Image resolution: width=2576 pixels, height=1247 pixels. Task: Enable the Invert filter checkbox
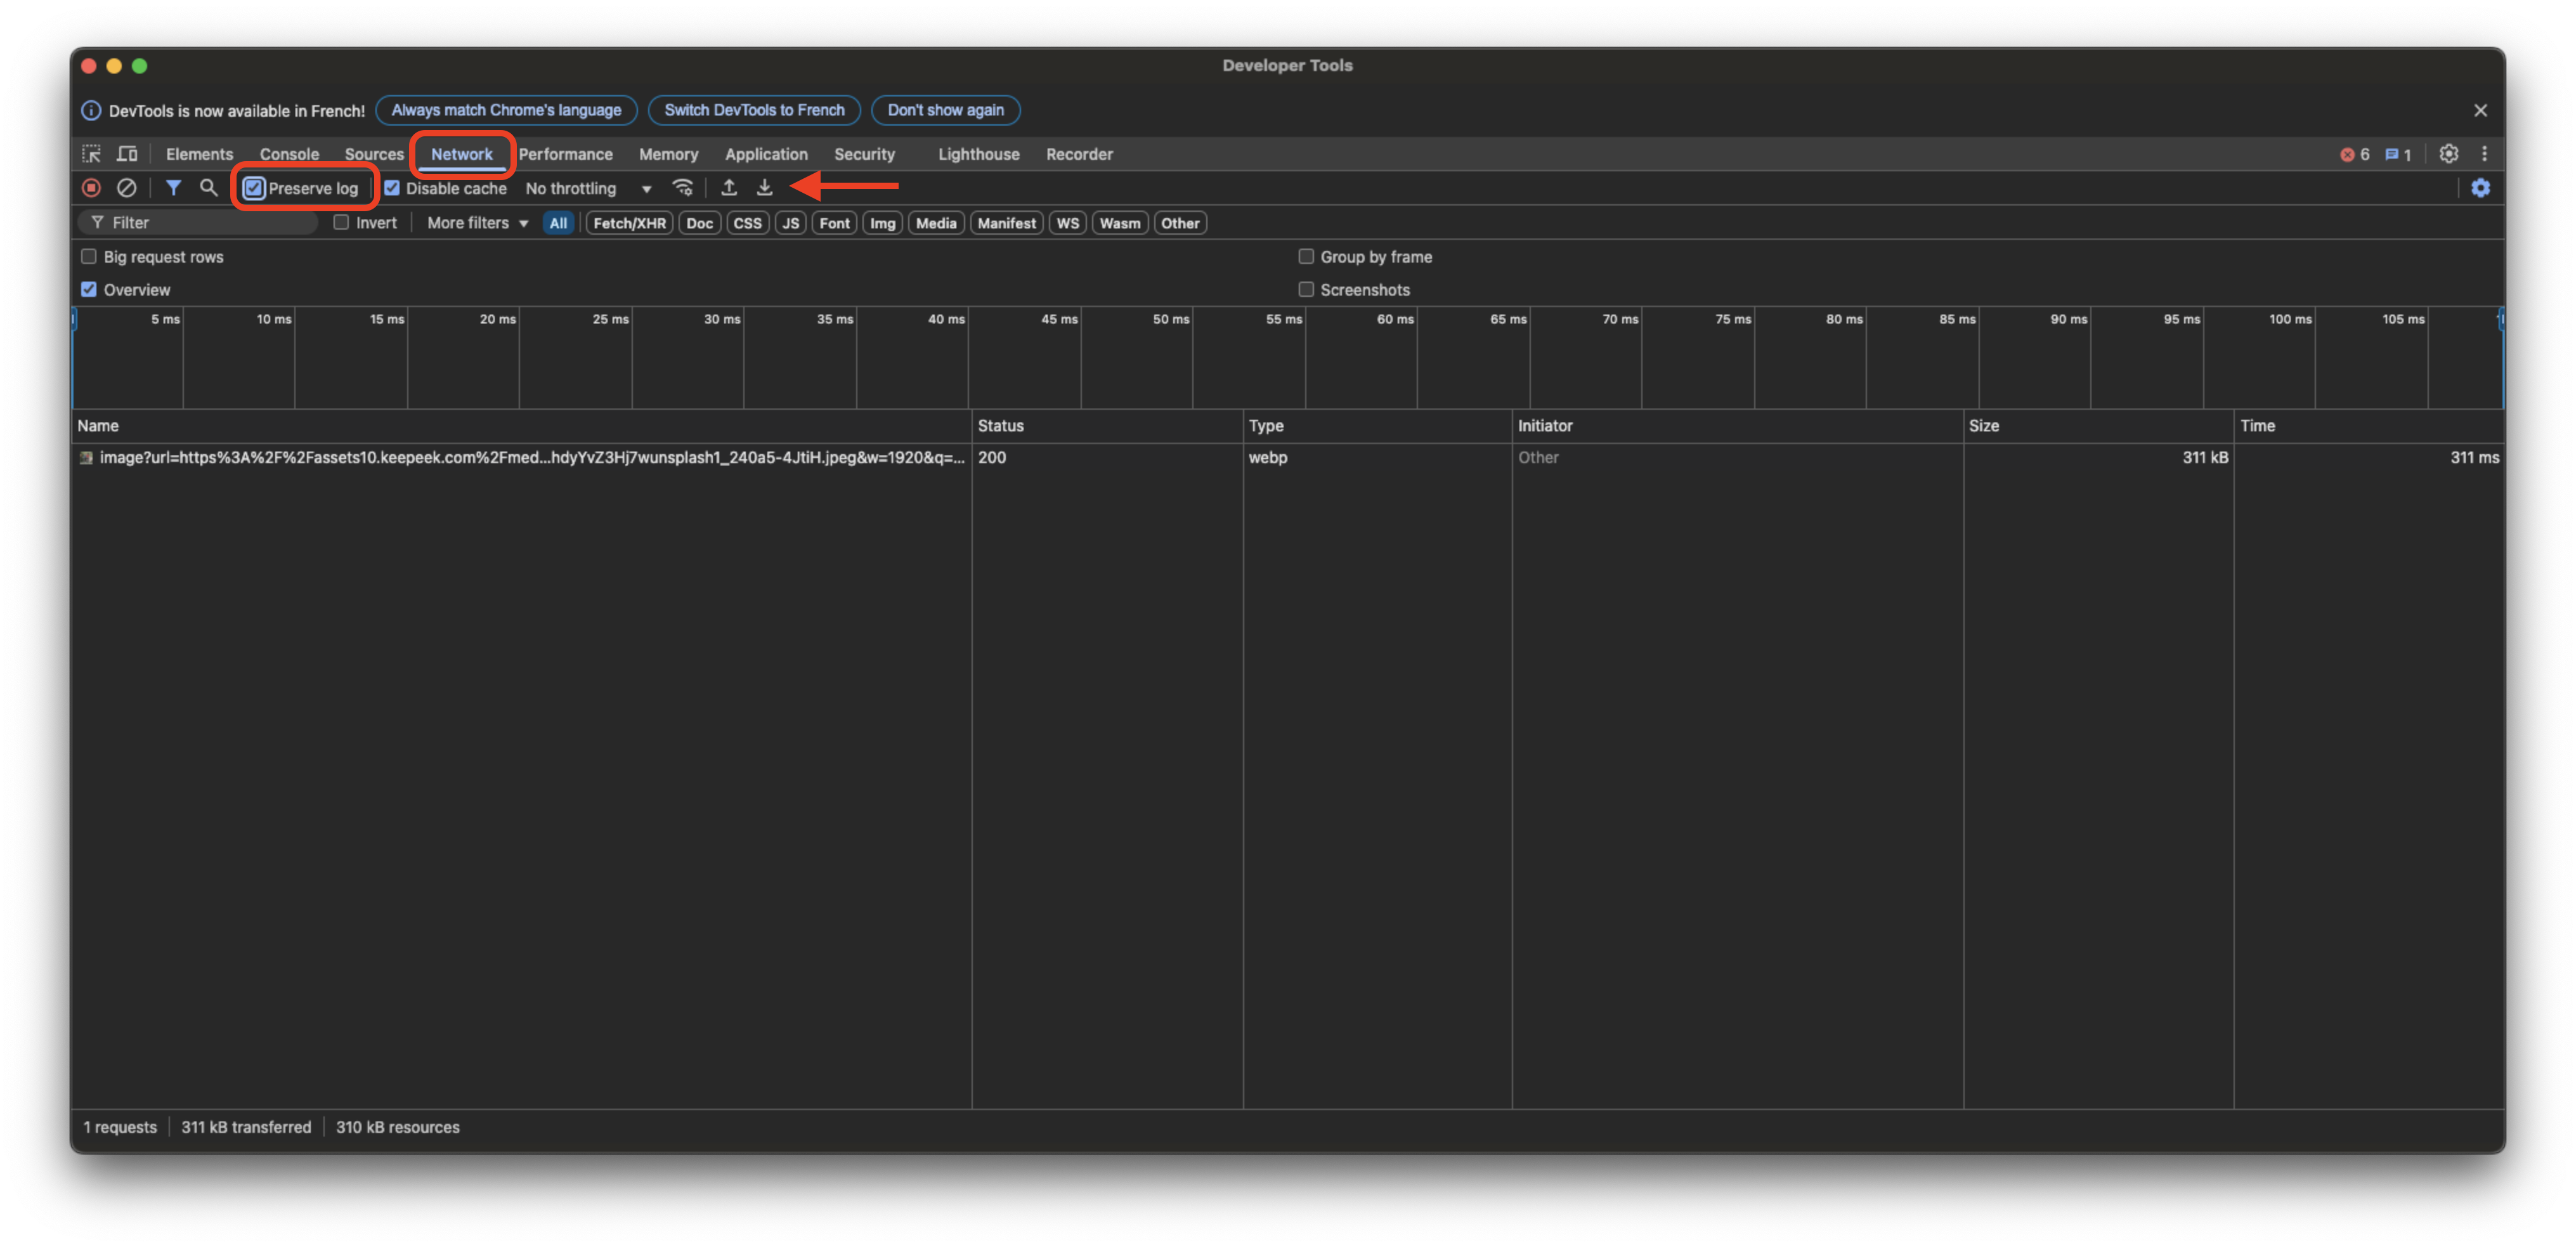click(x=341, y=223)
